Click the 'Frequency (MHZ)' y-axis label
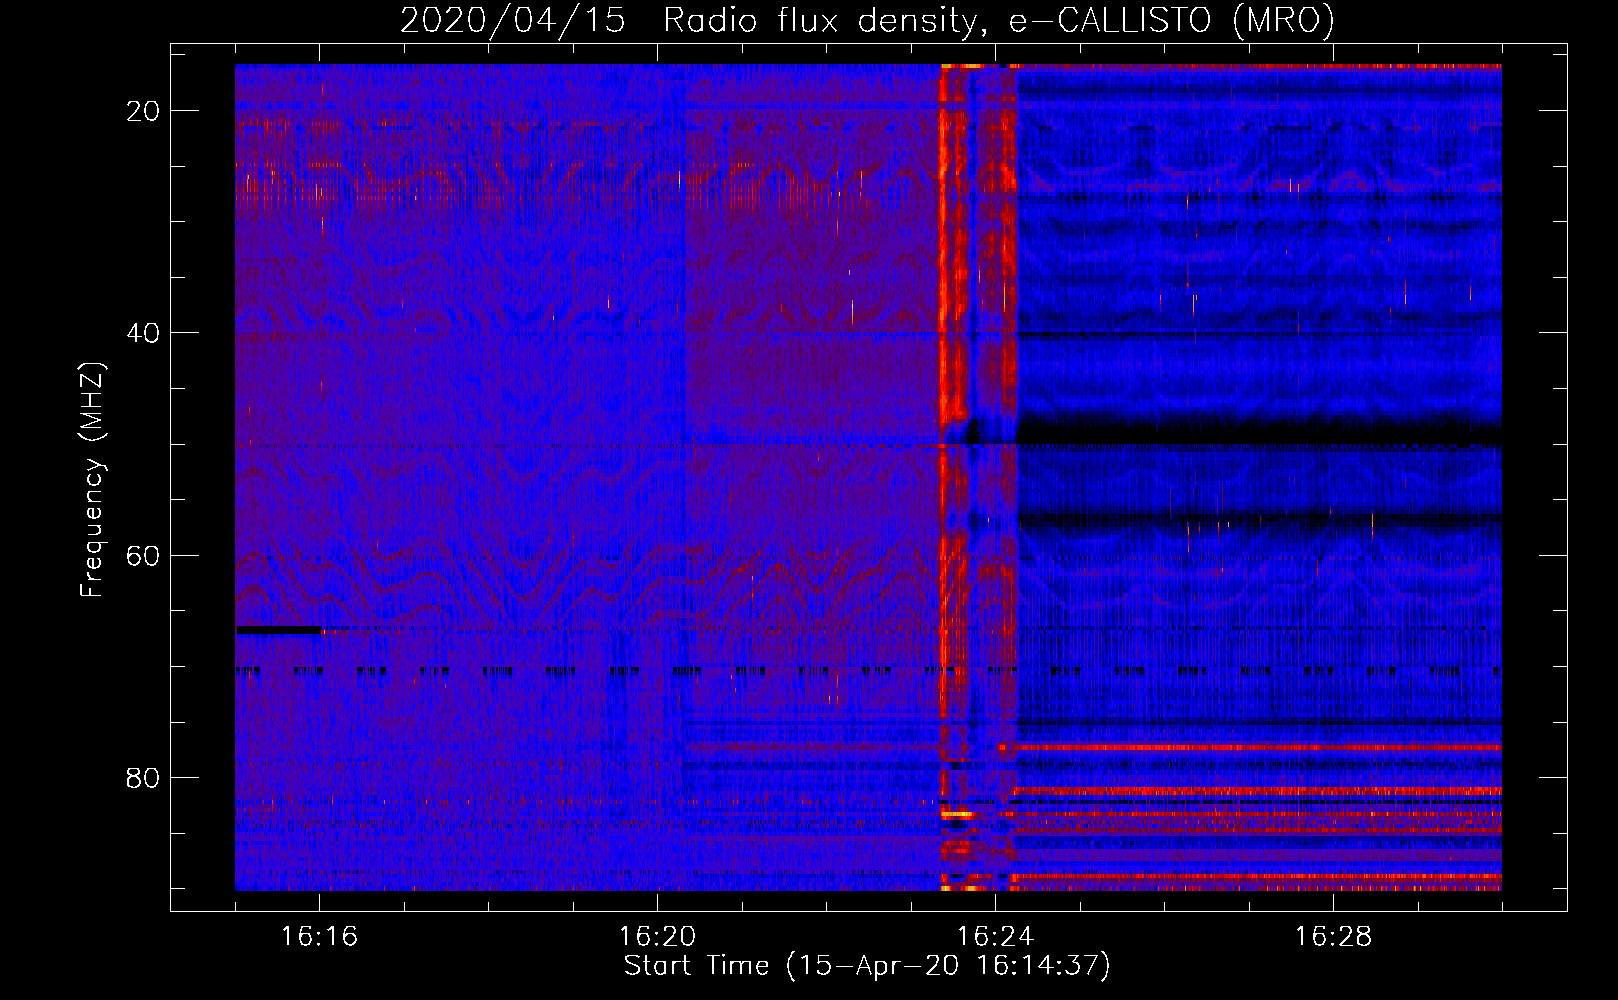This screenshot has width=1618, height=1000. tap(92, 481)
